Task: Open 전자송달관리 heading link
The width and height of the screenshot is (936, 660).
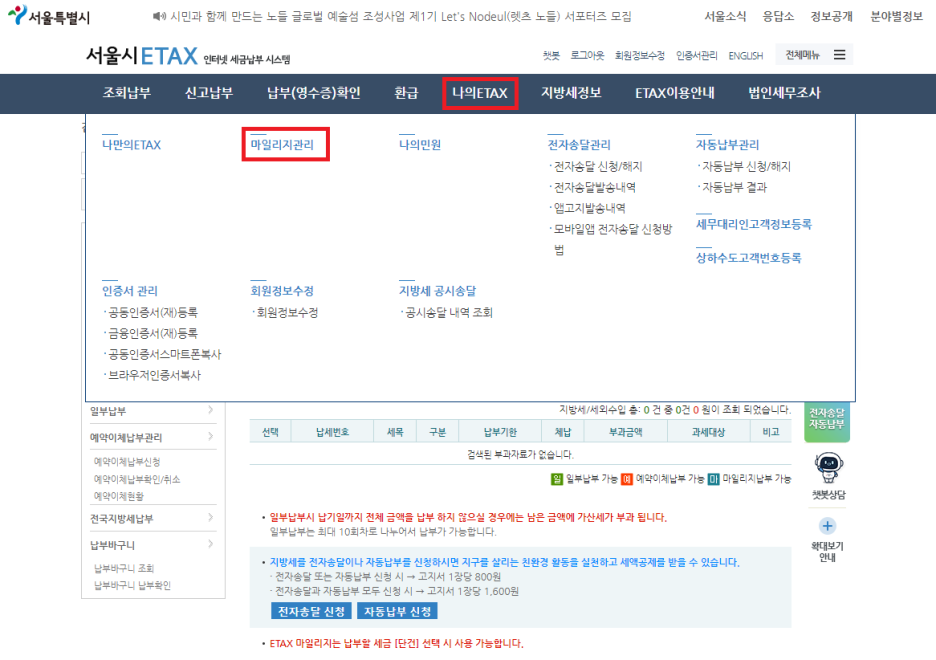Action: click(579, 145)
